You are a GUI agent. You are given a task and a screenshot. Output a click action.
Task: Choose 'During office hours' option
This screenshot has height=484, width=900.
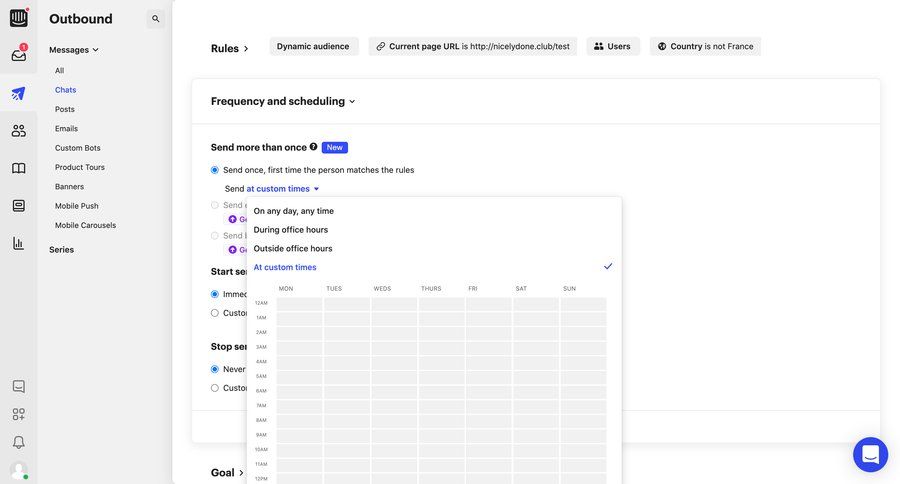[x=291, y=230]
